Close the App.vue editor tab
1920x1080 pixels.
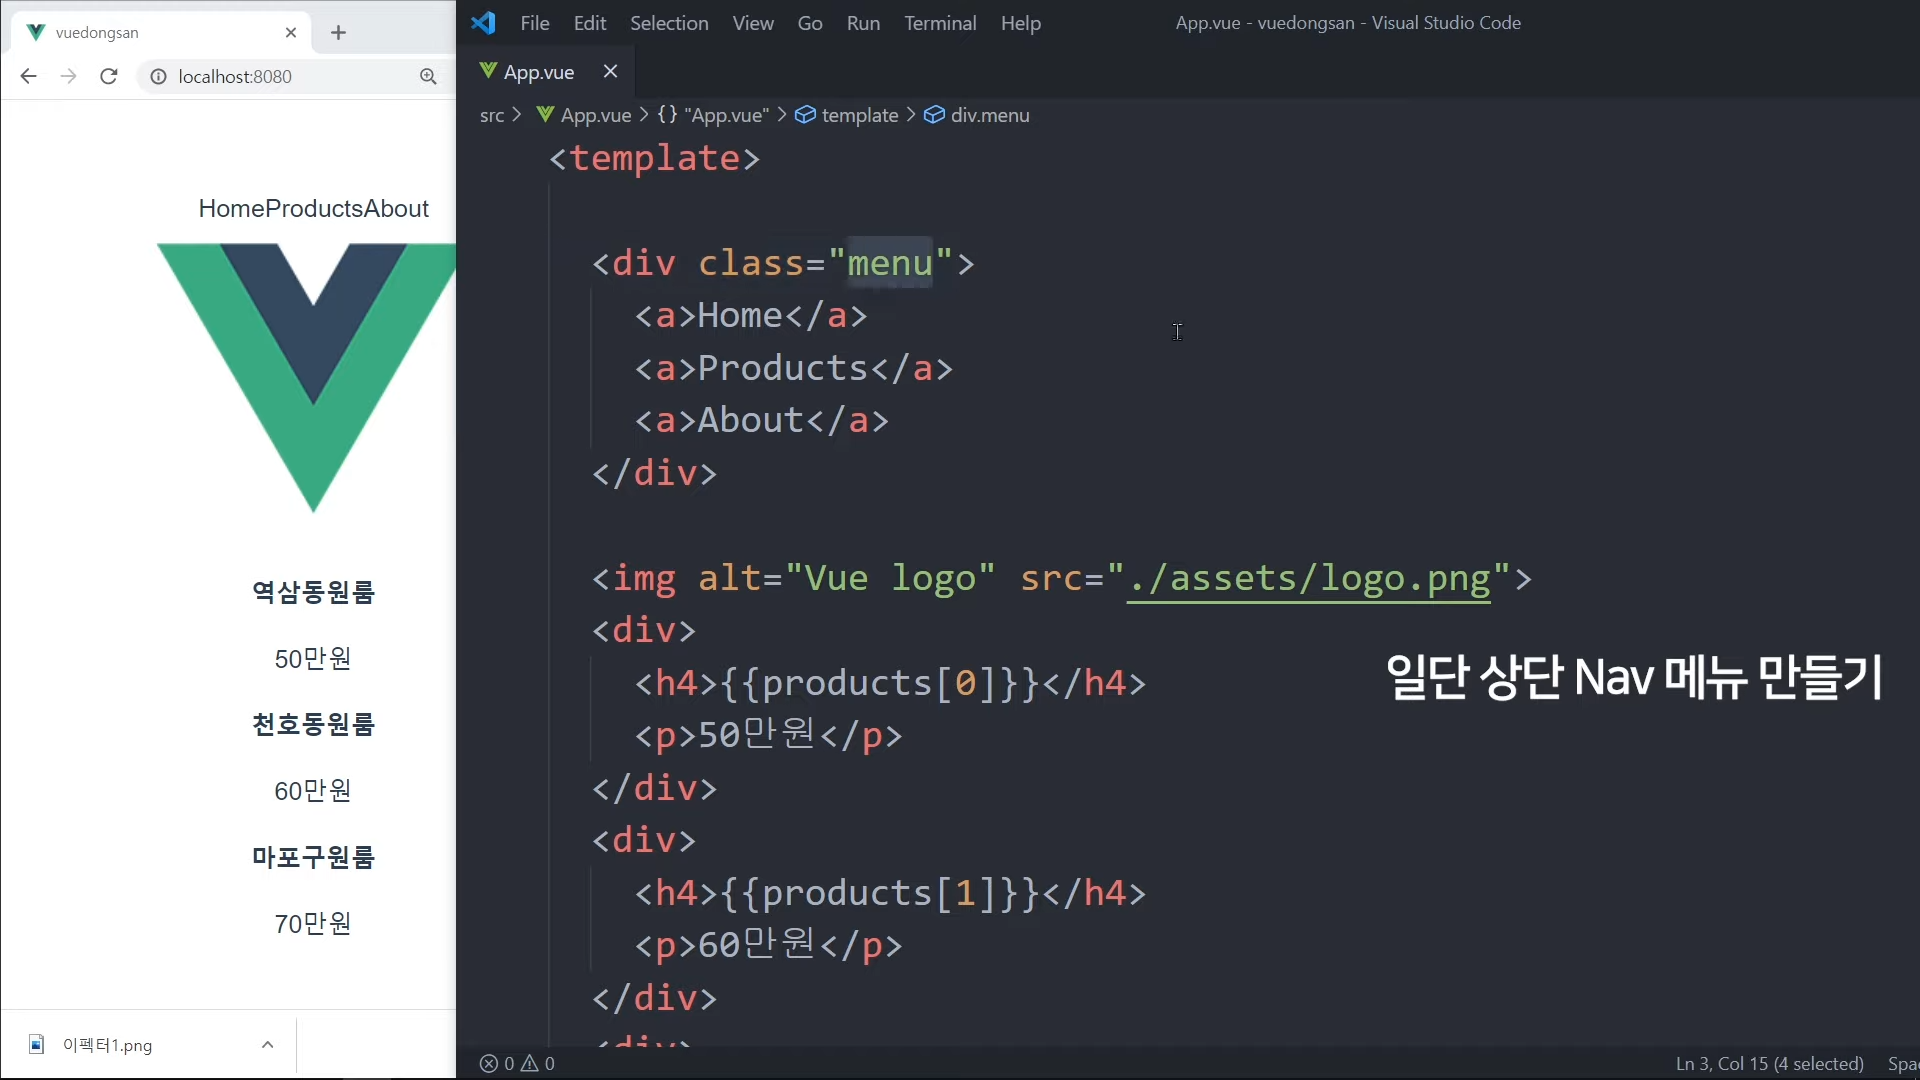(610, 71)
